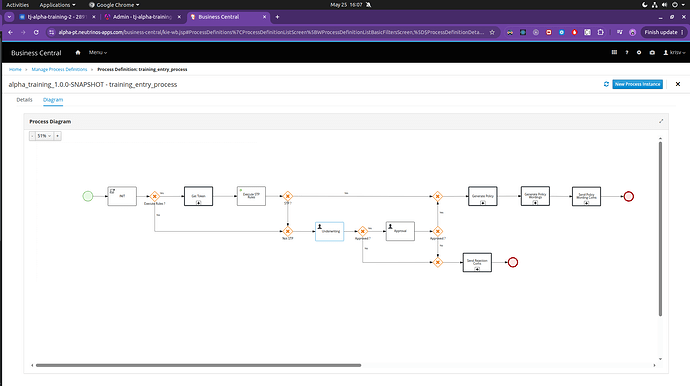Screen dimensions: 690x386
Task: Open the Applications menu in top bar
Action: pos(57,5)
